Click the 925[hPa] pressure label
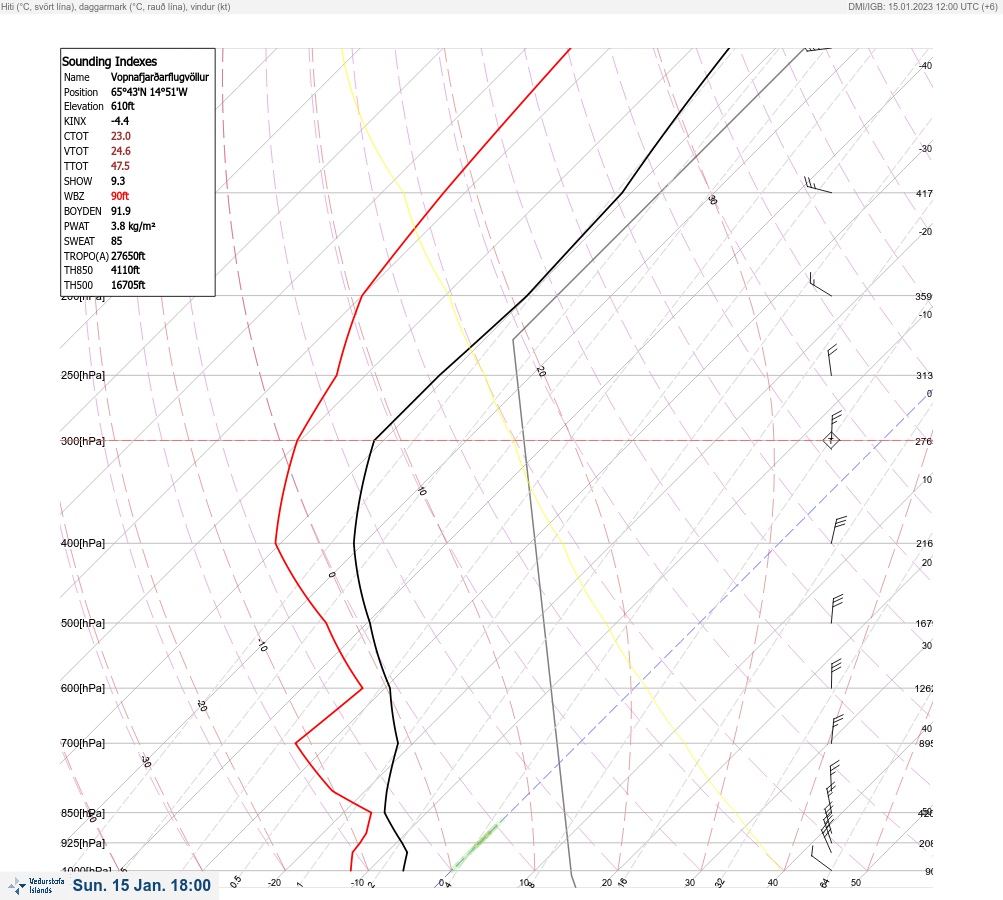The image size is (1003, 900). [x=83, y=843]
